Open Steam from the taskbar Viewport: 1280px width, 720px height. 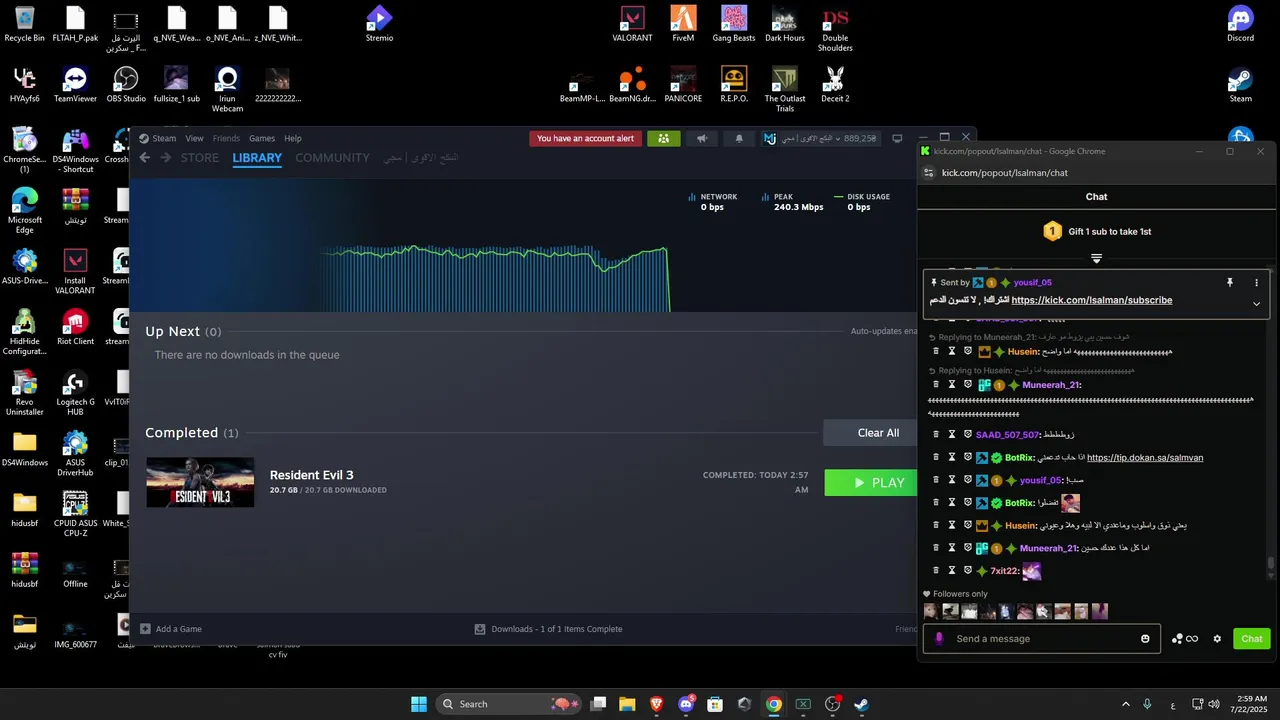[861, 704]
